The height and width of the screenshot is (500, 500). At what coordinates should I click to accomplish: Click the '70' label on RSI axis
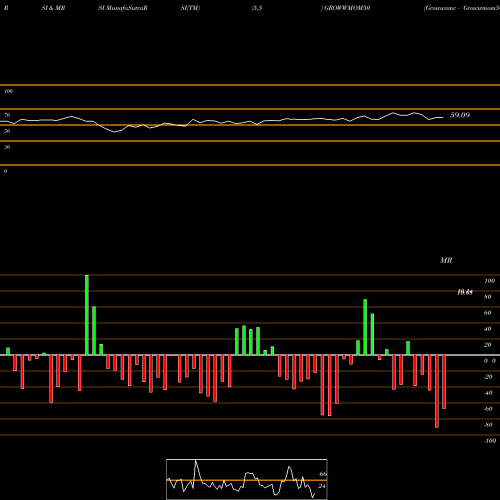tap(7, 115)
